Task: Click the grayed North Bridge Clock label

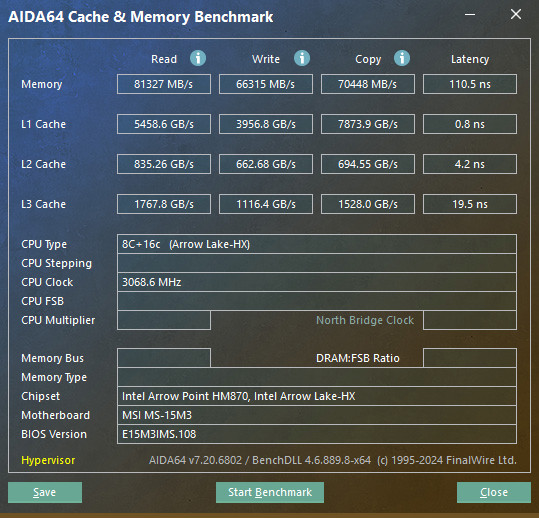Action: click(x=365, y=320)
